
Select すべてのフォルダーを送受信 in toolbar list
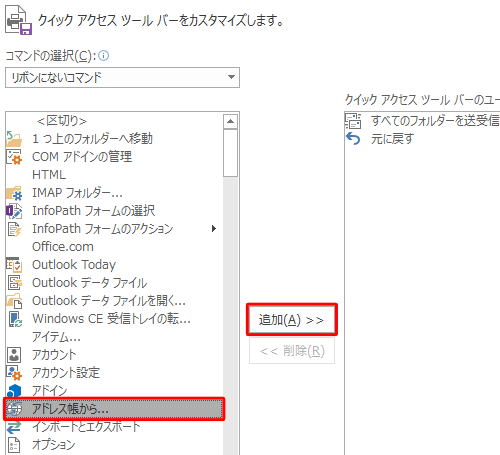coord(422,121)
